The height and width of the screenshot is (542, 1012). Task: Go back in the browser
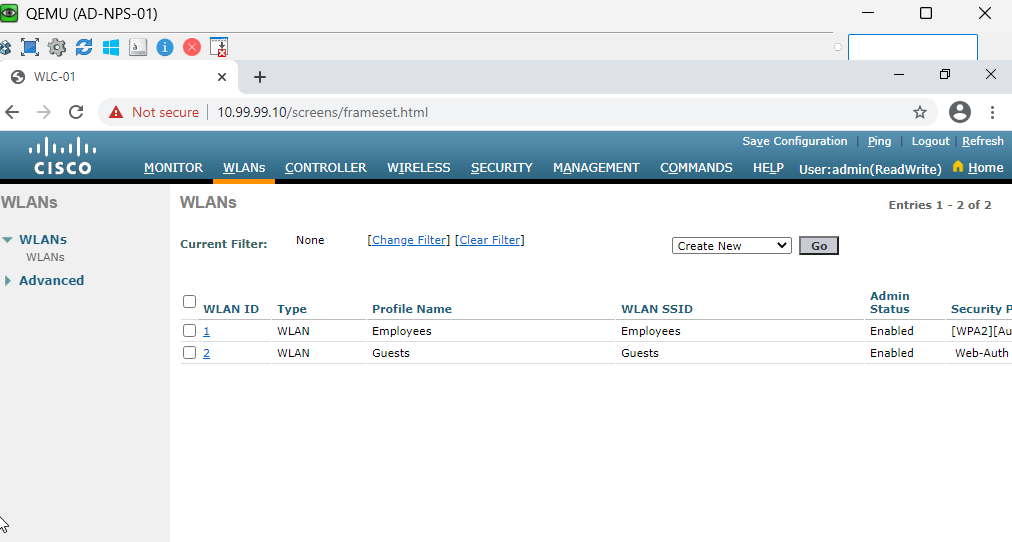tap(12, 112)
